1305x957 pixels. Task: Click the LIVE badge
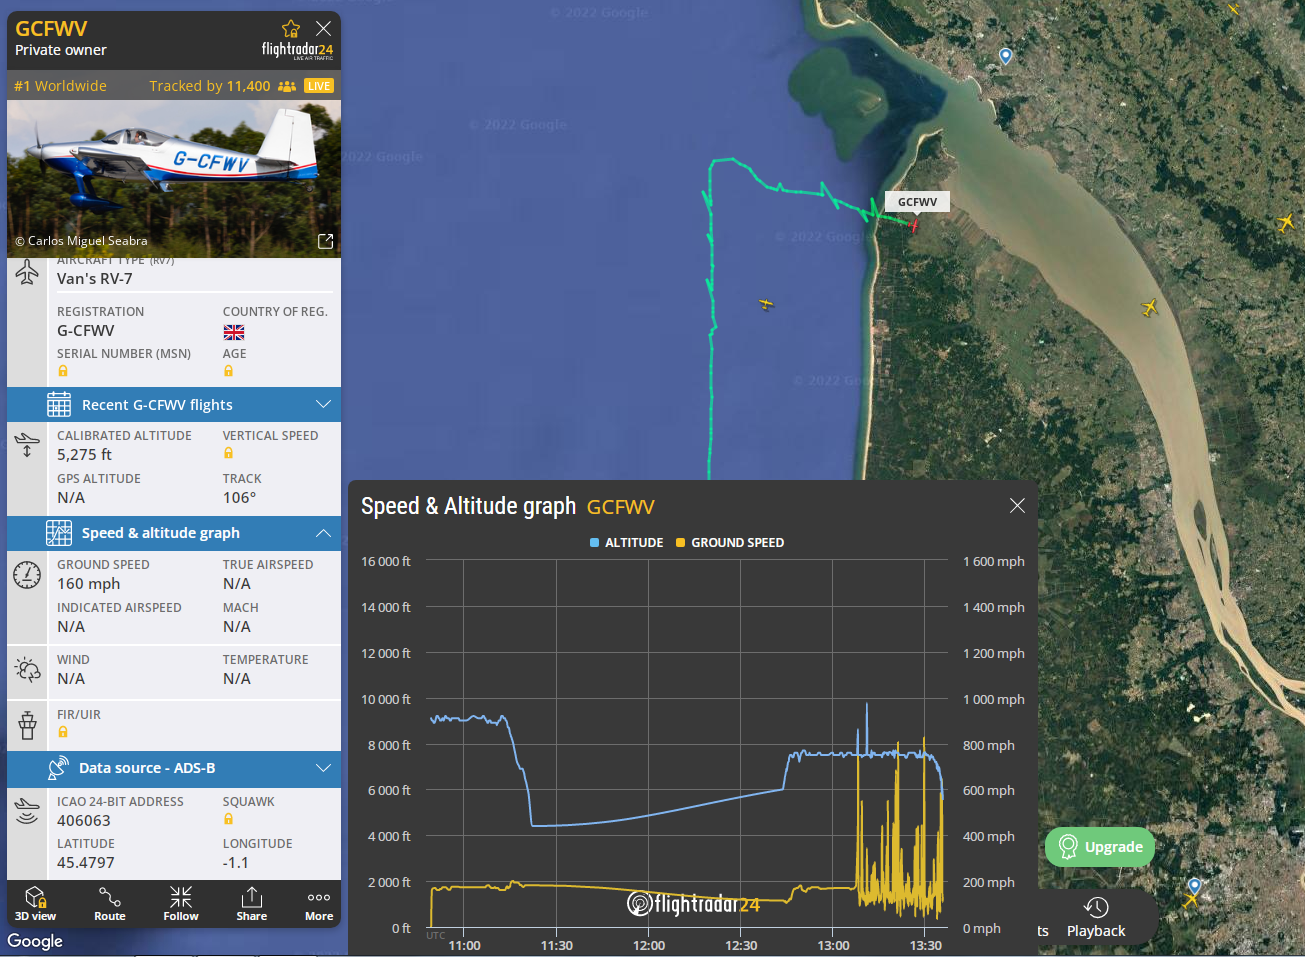[319, 86]
